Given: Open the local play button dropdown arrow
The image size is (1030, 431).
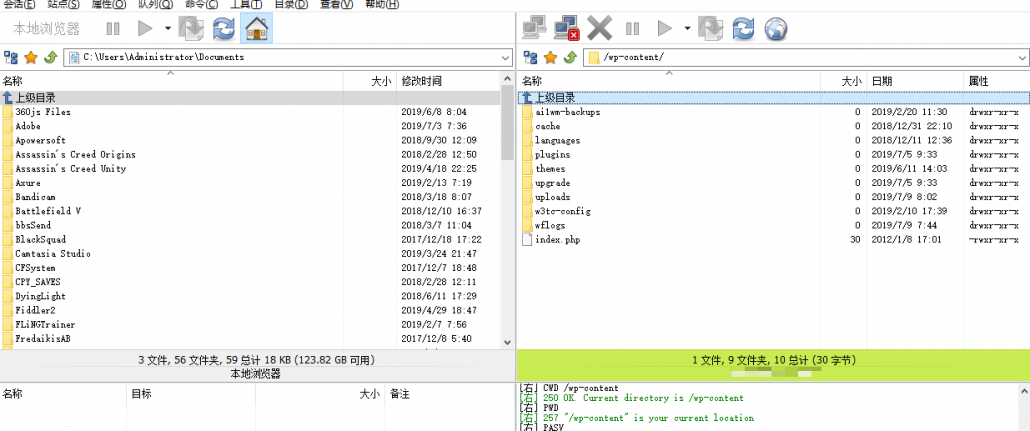Looking at the screenshot, I should tap(168, 29).
